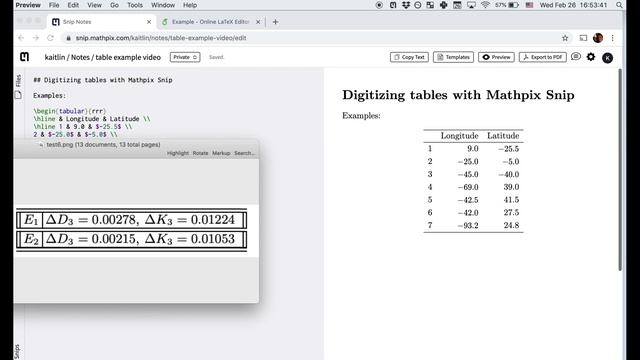Click the cast media icon in Chrome
This screenshot has width=640, height=360.
[583, 38]
